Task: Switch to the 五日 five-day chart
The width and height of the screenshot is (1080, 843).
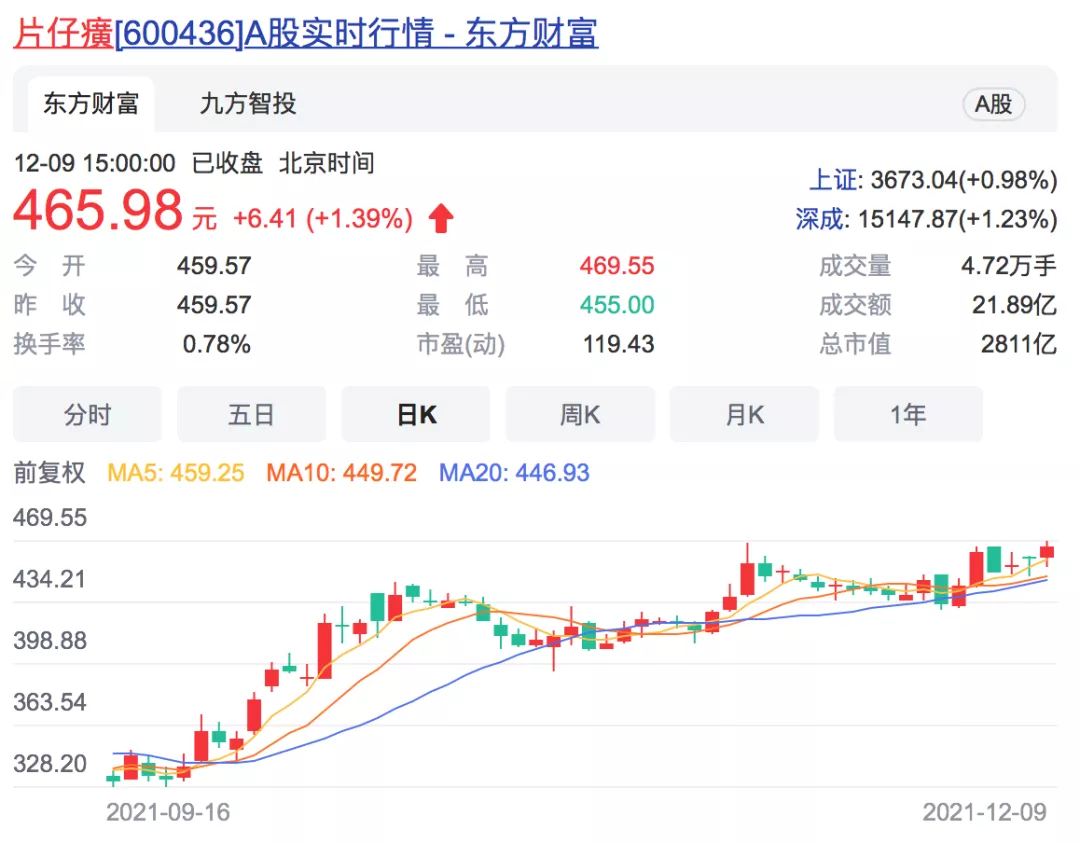Action: 251,414
